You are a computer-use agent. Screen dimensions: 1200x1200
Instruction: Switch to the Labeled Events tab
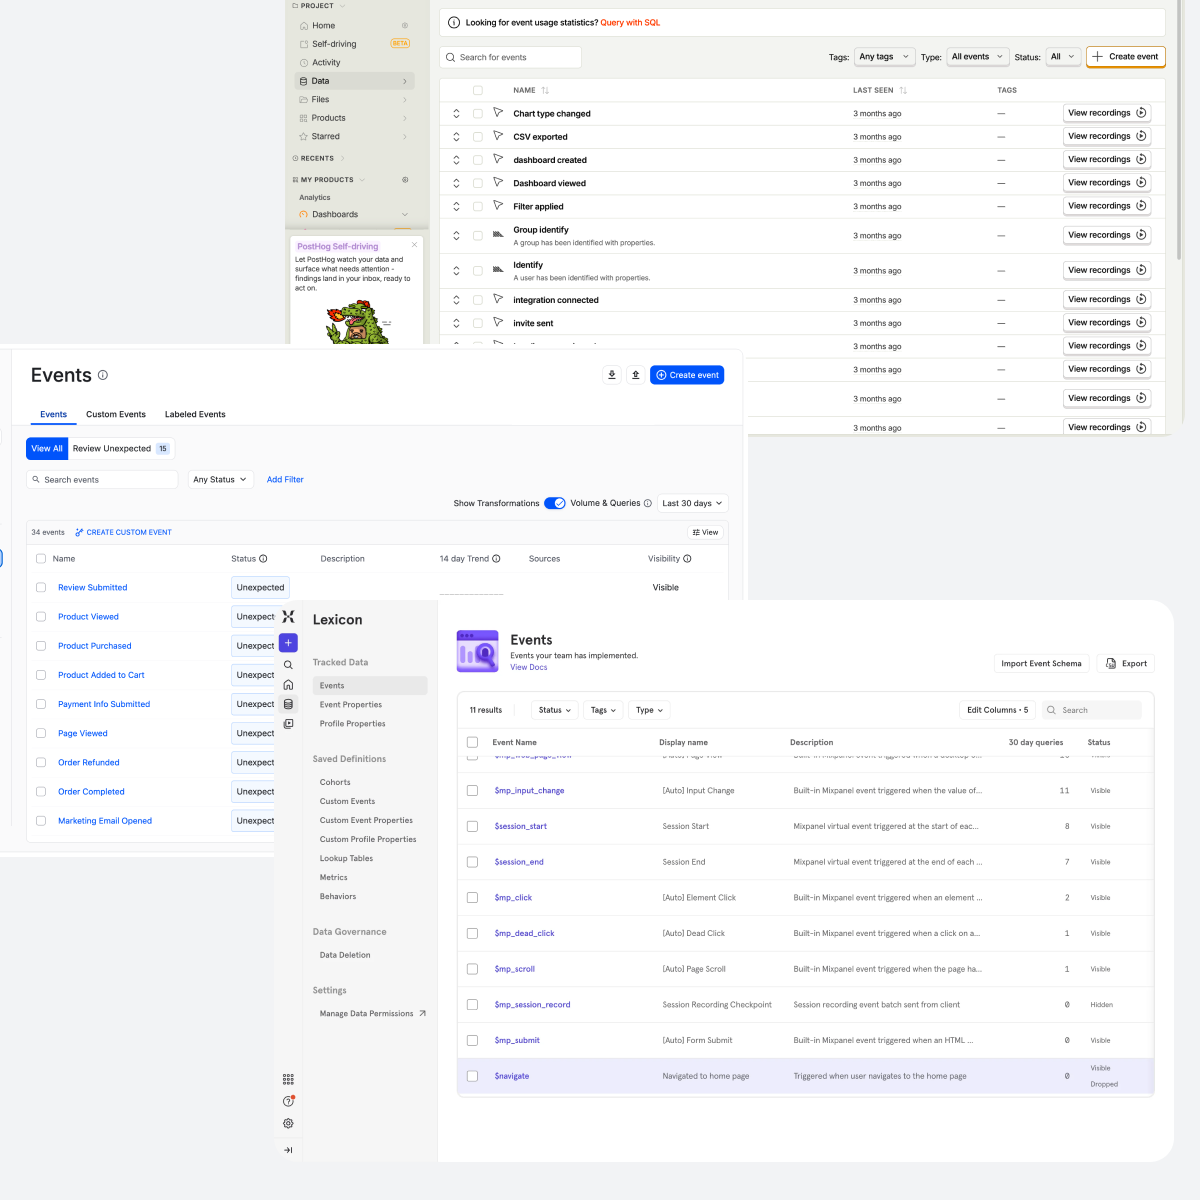coord(195,414)
